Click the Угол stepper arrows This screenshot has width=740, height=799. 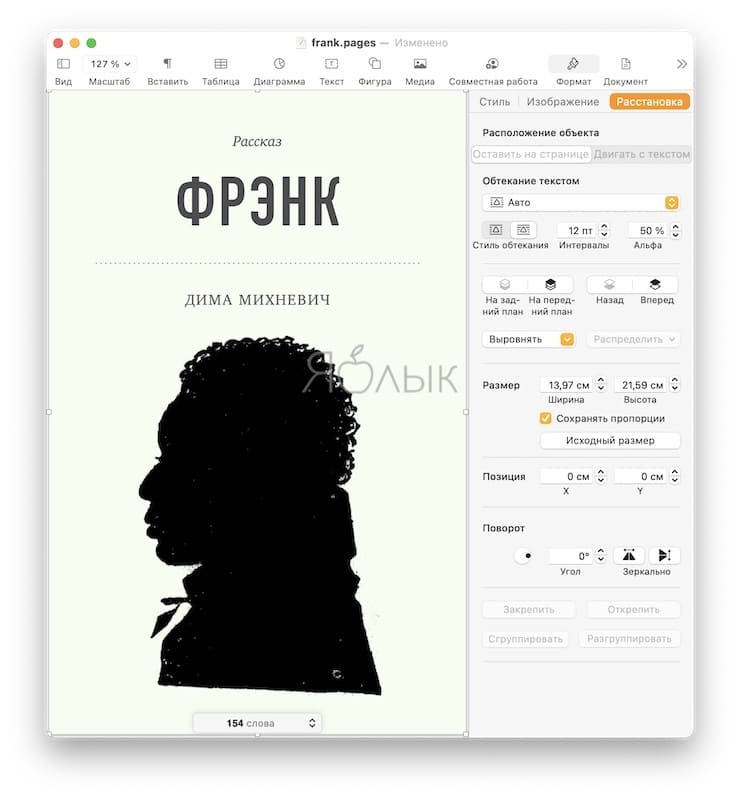pyautogui.click(x=601, y=555)
